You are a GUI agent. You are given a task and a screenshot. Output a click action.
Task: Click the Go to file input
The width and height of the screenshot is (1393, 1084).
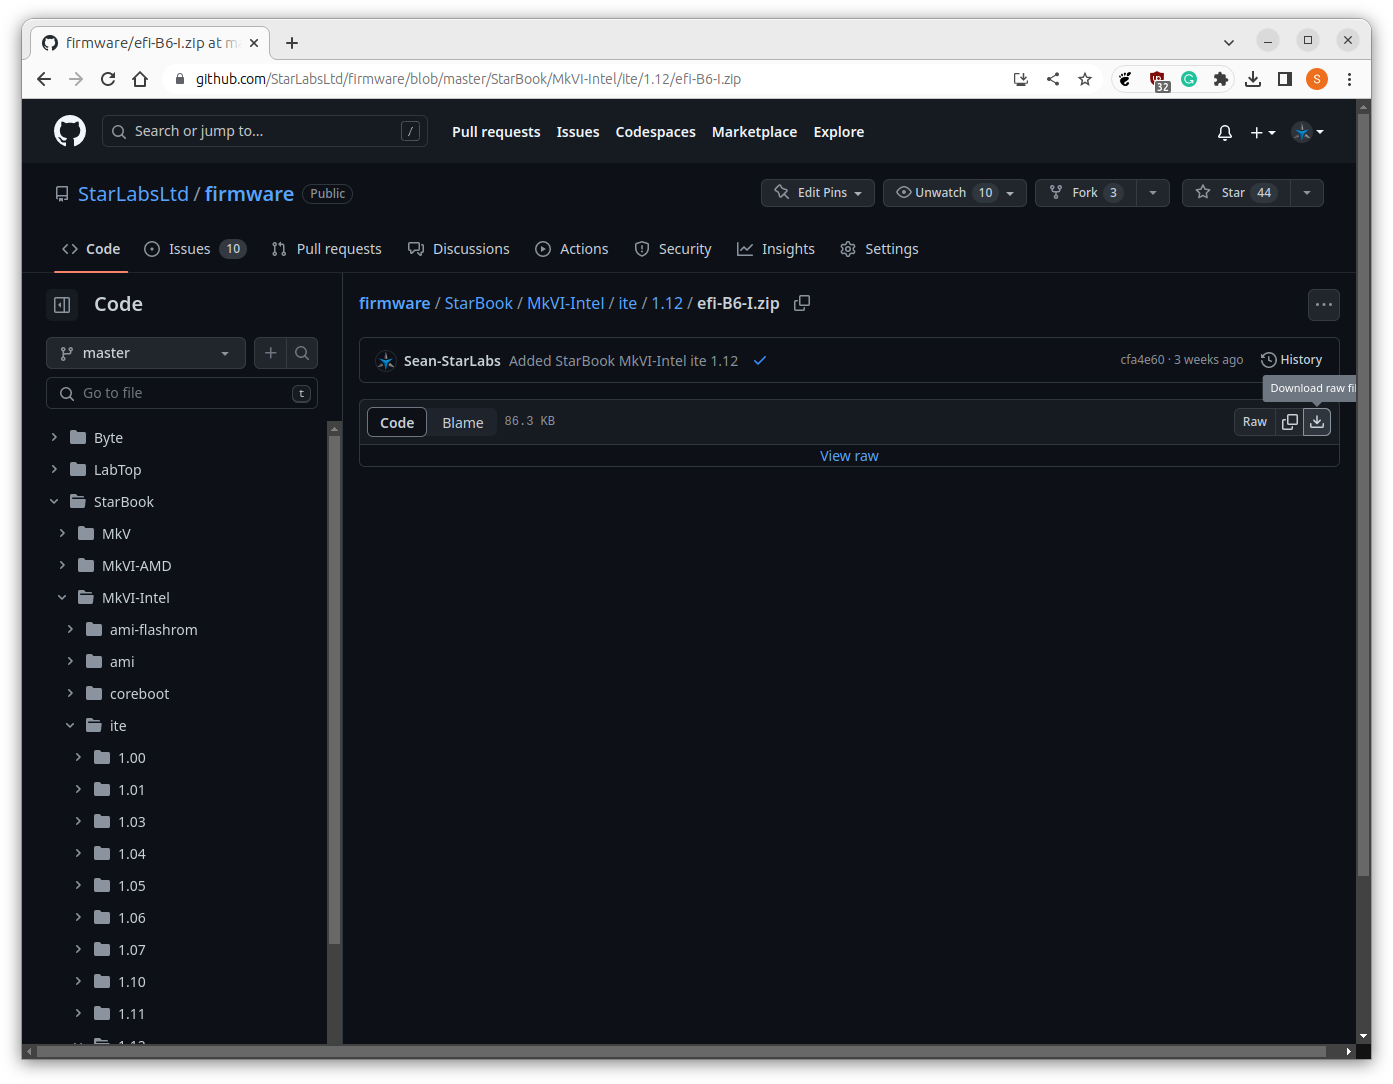coord(180,393)
